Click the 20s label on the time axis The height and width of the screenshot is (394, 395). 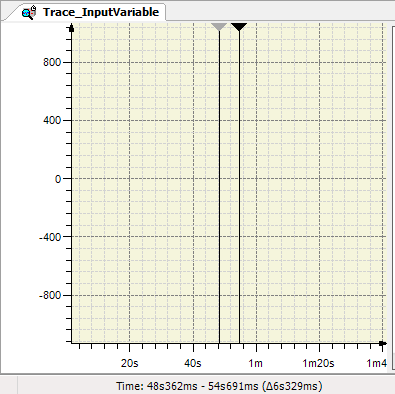click(x=129, y=363)
